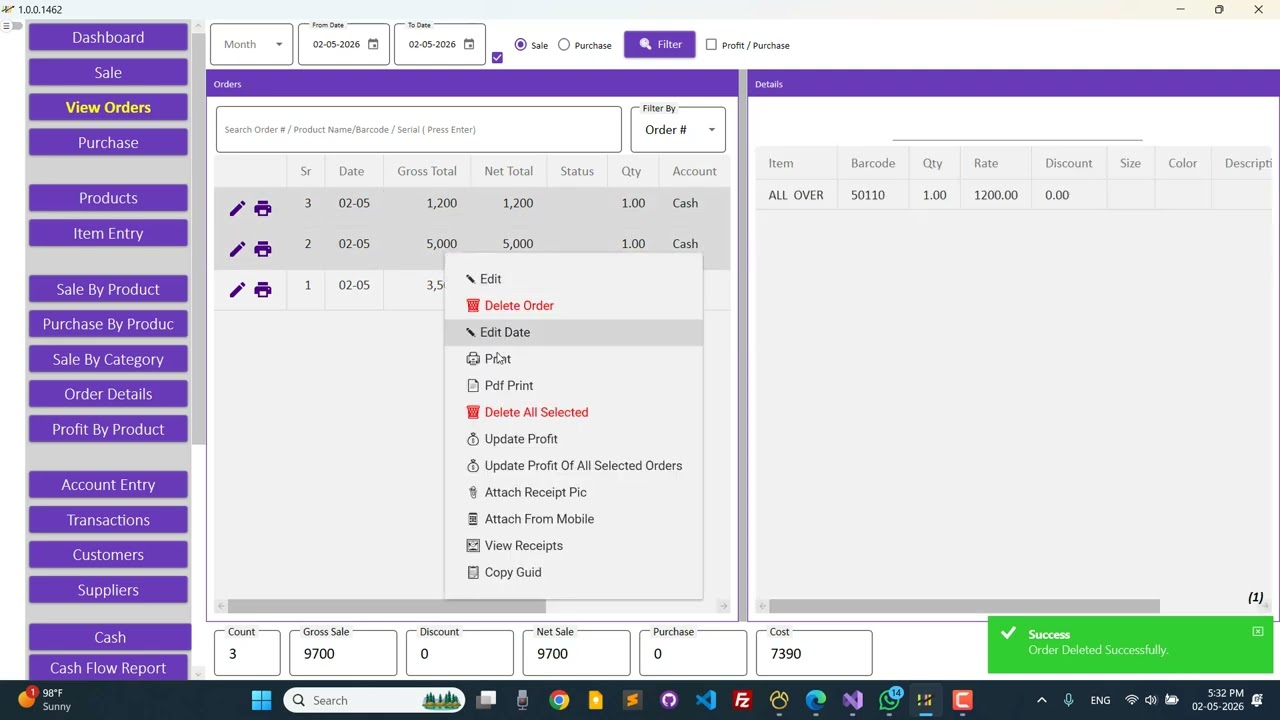This screenshot has width=1280, height=720.
Task: Close the Success notification
Action: click(1258, 631)
